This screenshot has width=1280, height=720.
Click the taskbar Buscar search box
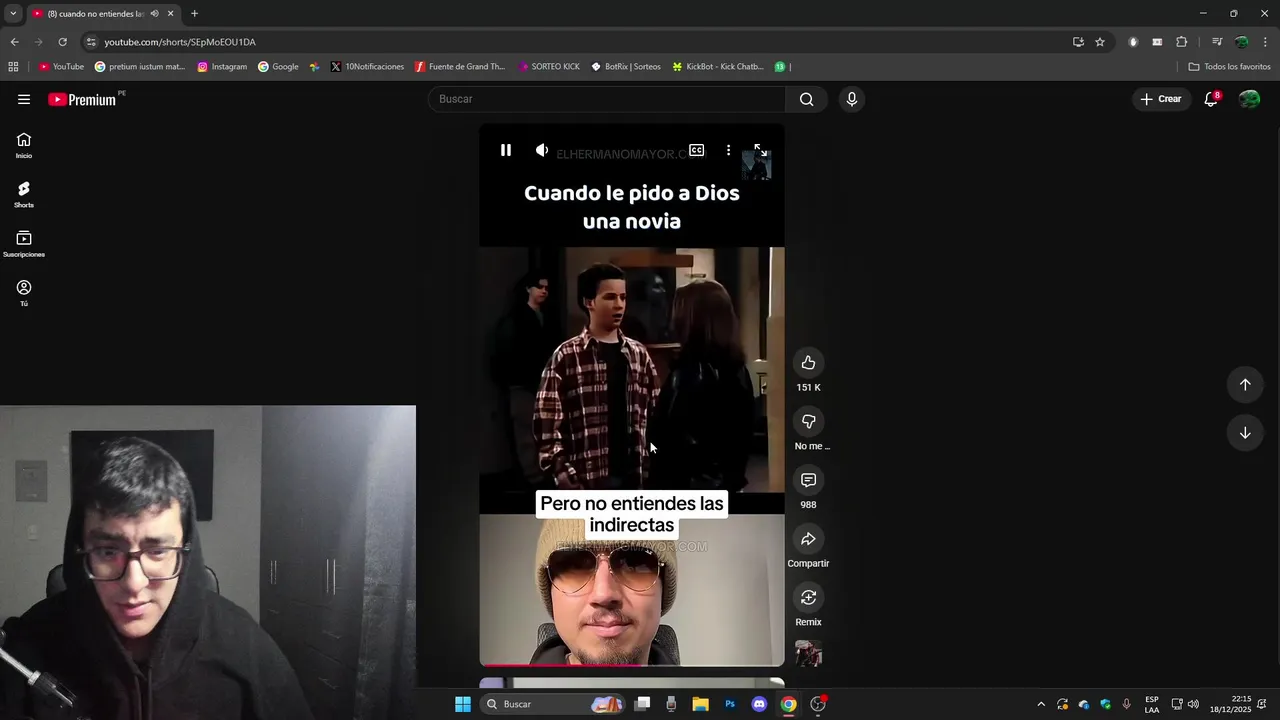tap(553, 704)
